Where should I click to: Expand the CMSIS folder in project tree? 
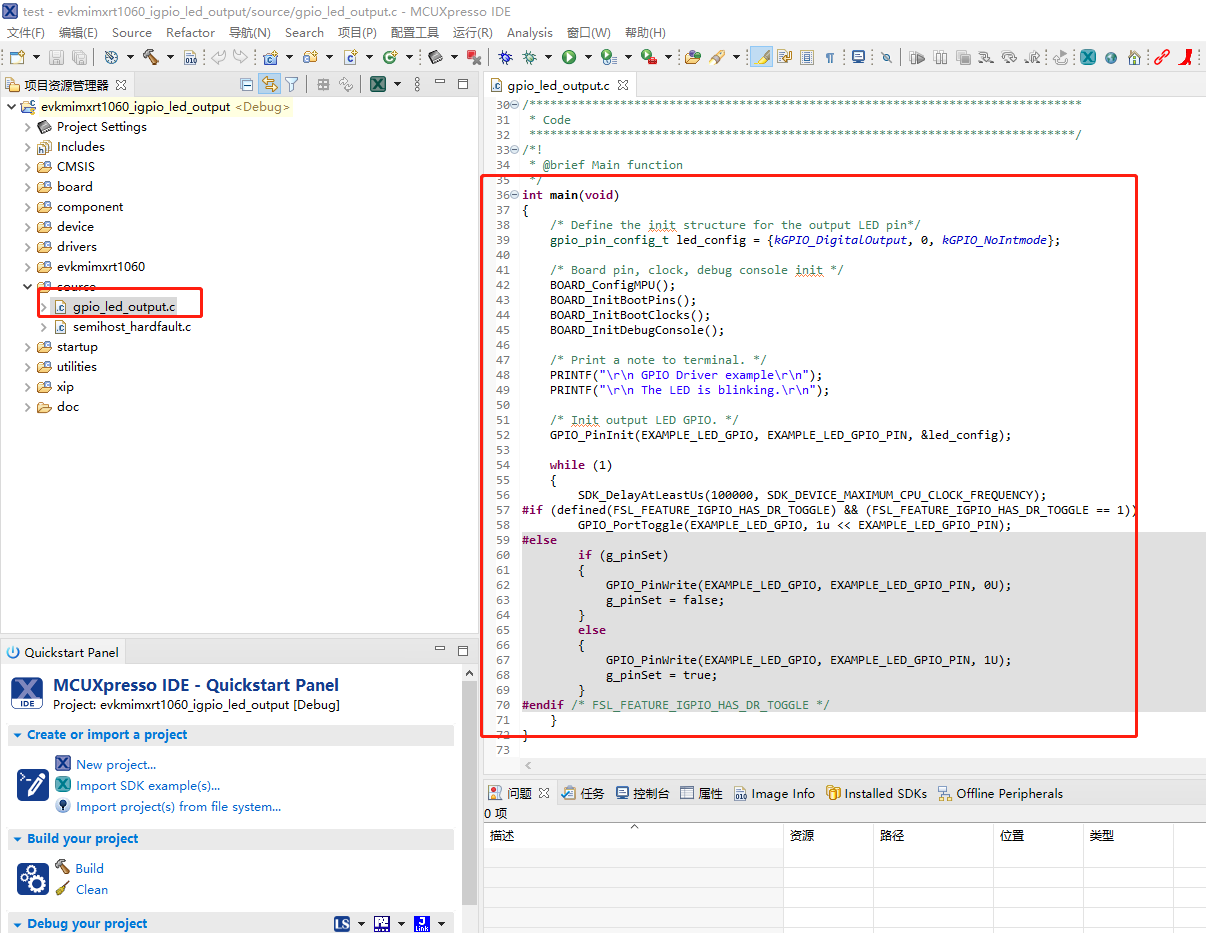click(x=28, y=167)
